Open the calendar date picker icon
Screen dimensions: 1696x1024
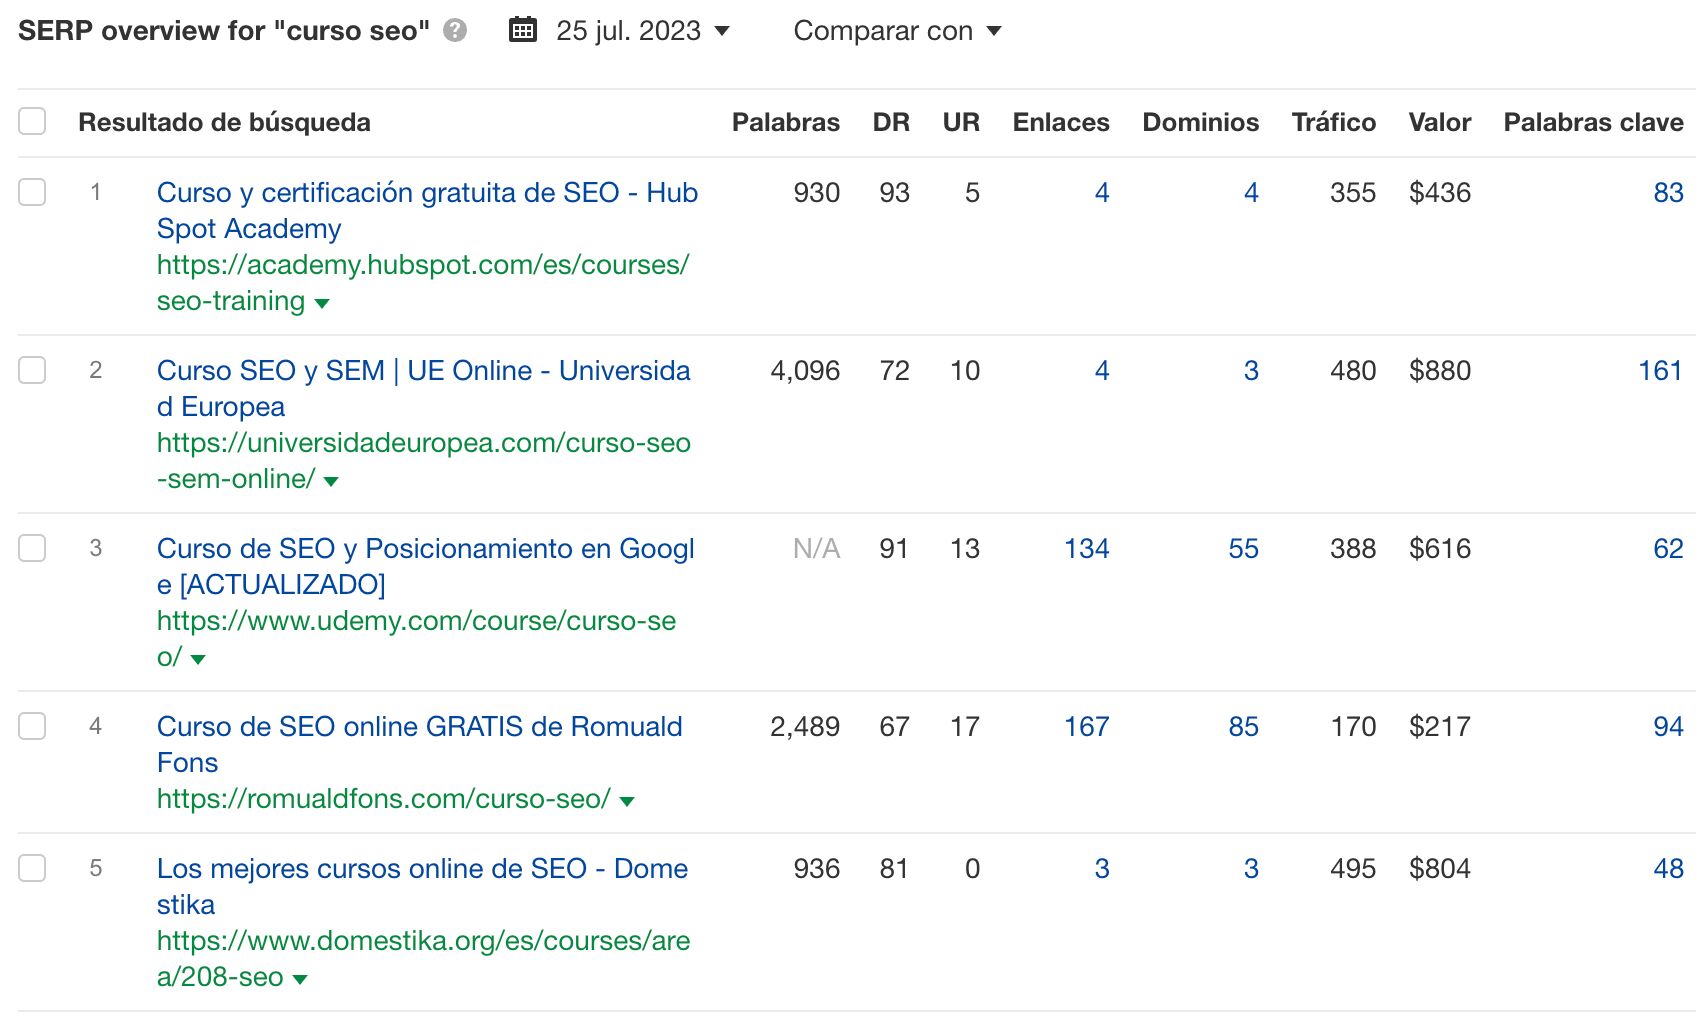(x=522, y=30)
